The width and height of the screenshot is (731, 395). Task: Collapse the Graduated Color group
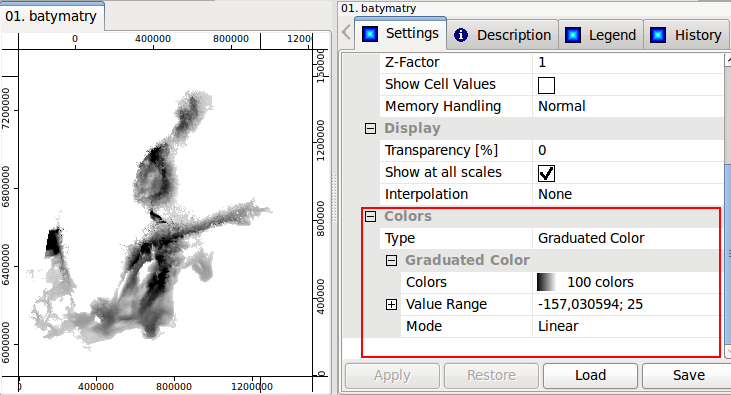(391, 260)
